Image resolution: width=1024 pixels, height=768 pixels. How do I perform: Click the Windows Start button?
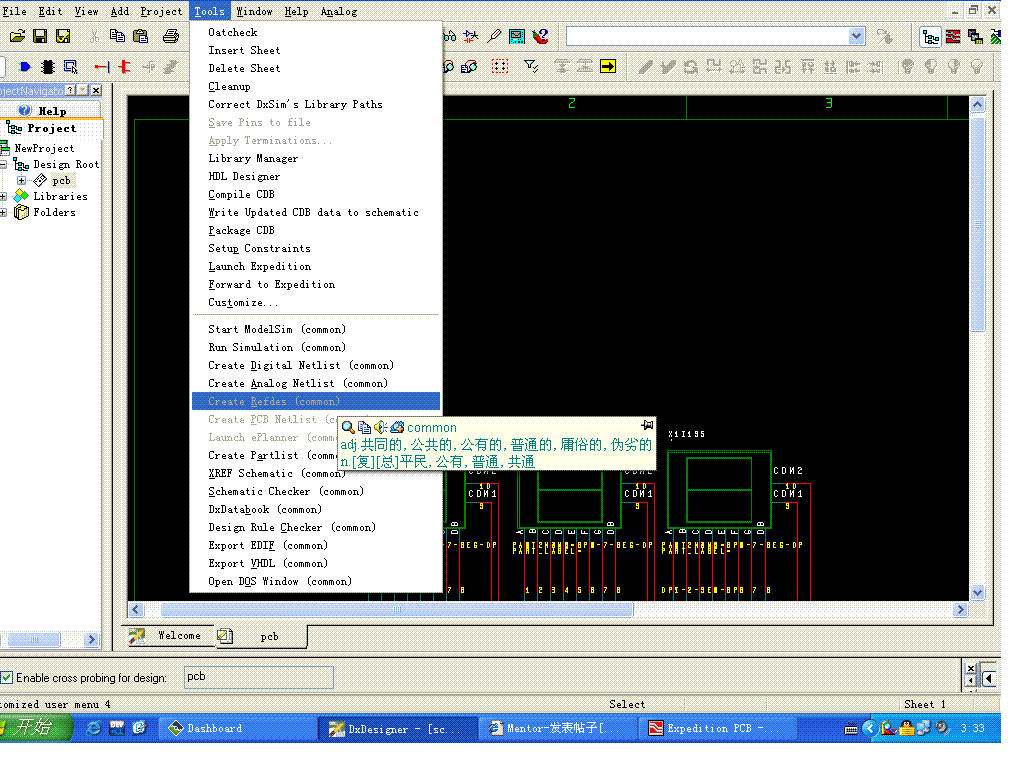click(x=28, y=728)
